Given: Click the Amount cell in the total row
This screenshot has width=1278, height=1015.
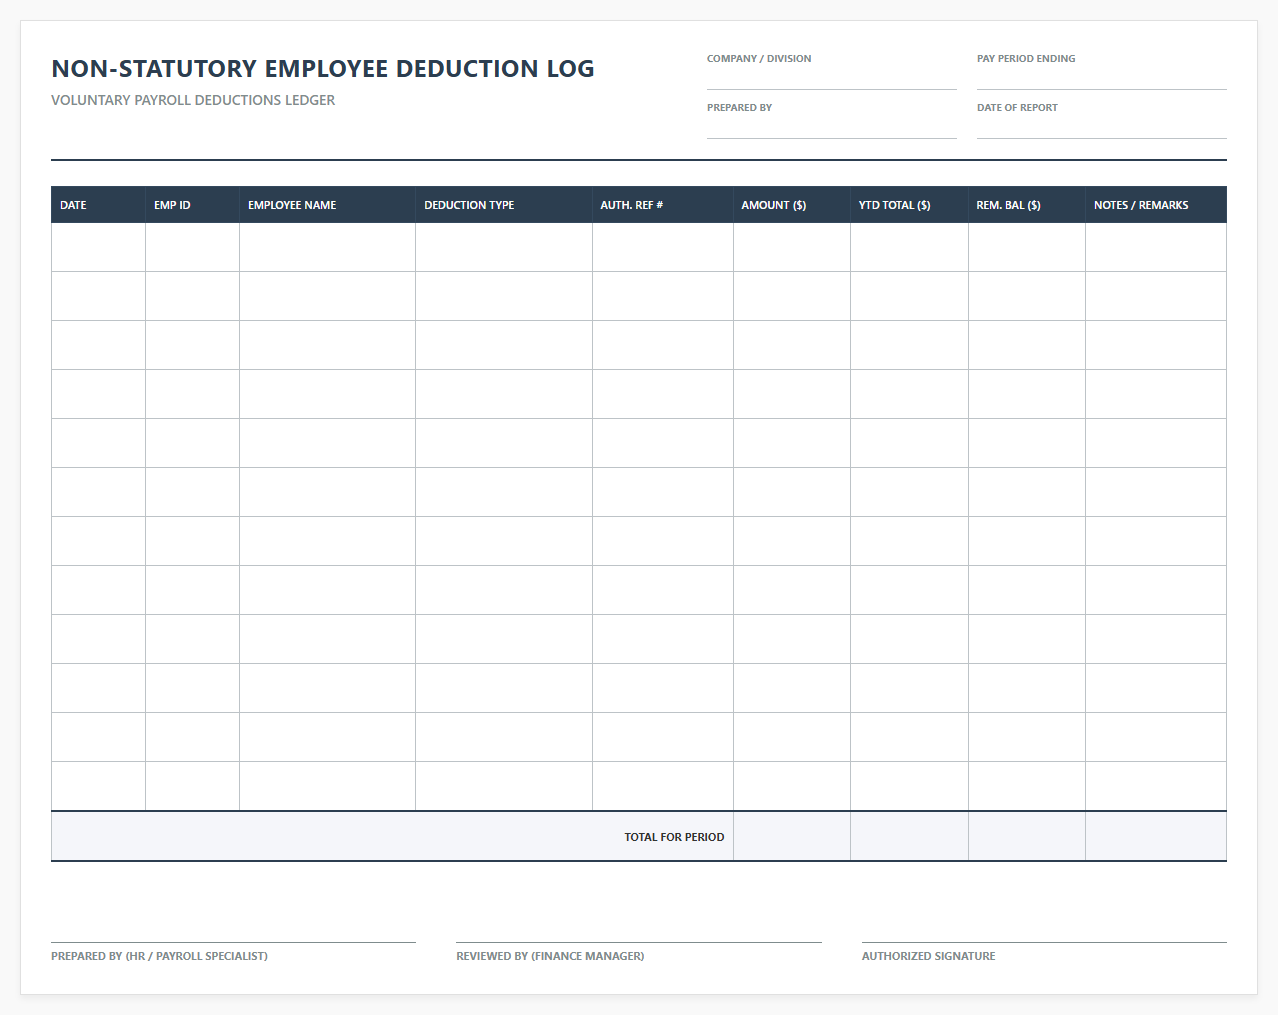Looking at the screenshot, I should pyautogui.click(x=792, y=836).
